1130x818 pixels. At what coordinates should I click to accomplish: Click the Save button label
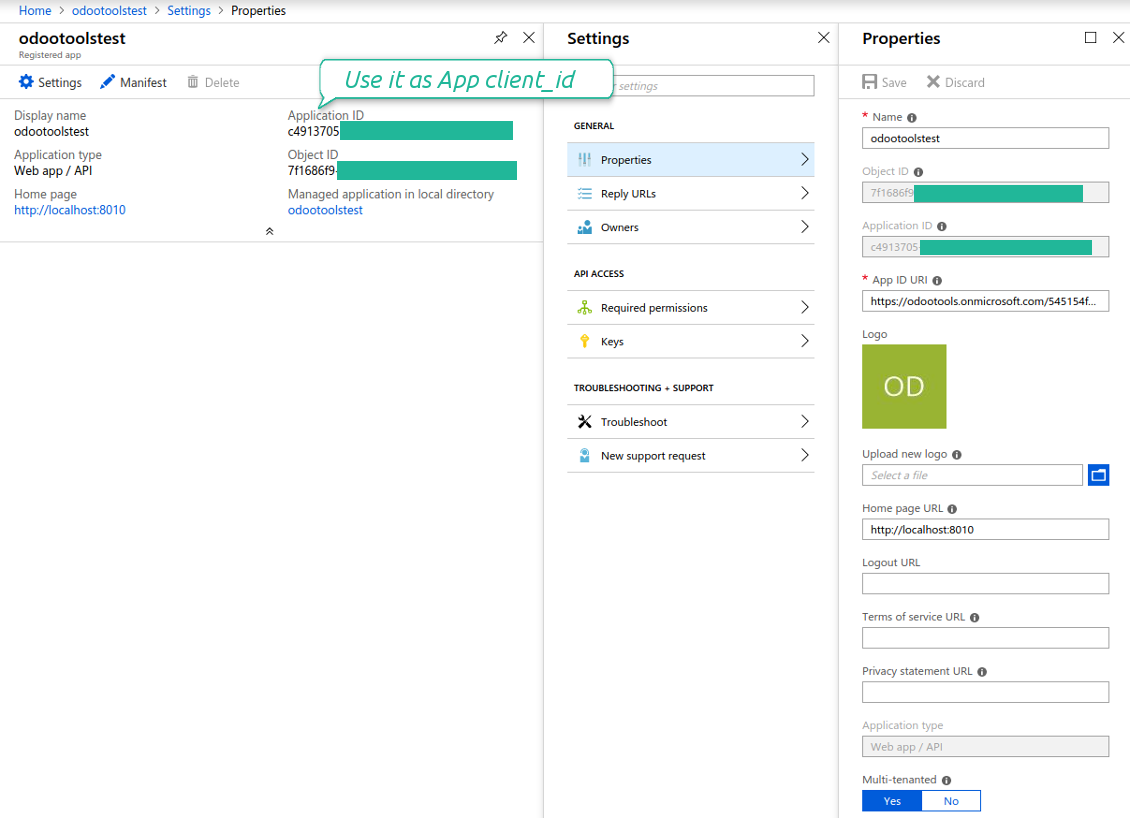coord(894,83)
